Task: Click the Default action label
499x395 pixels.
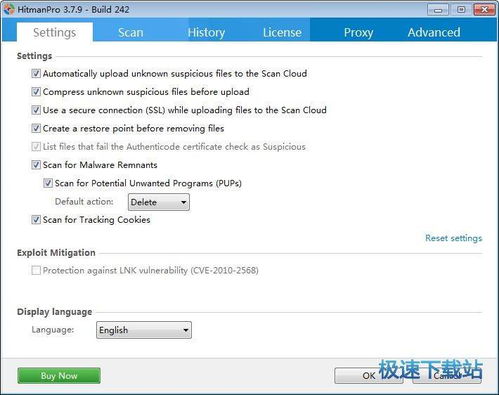Action: 84,202
